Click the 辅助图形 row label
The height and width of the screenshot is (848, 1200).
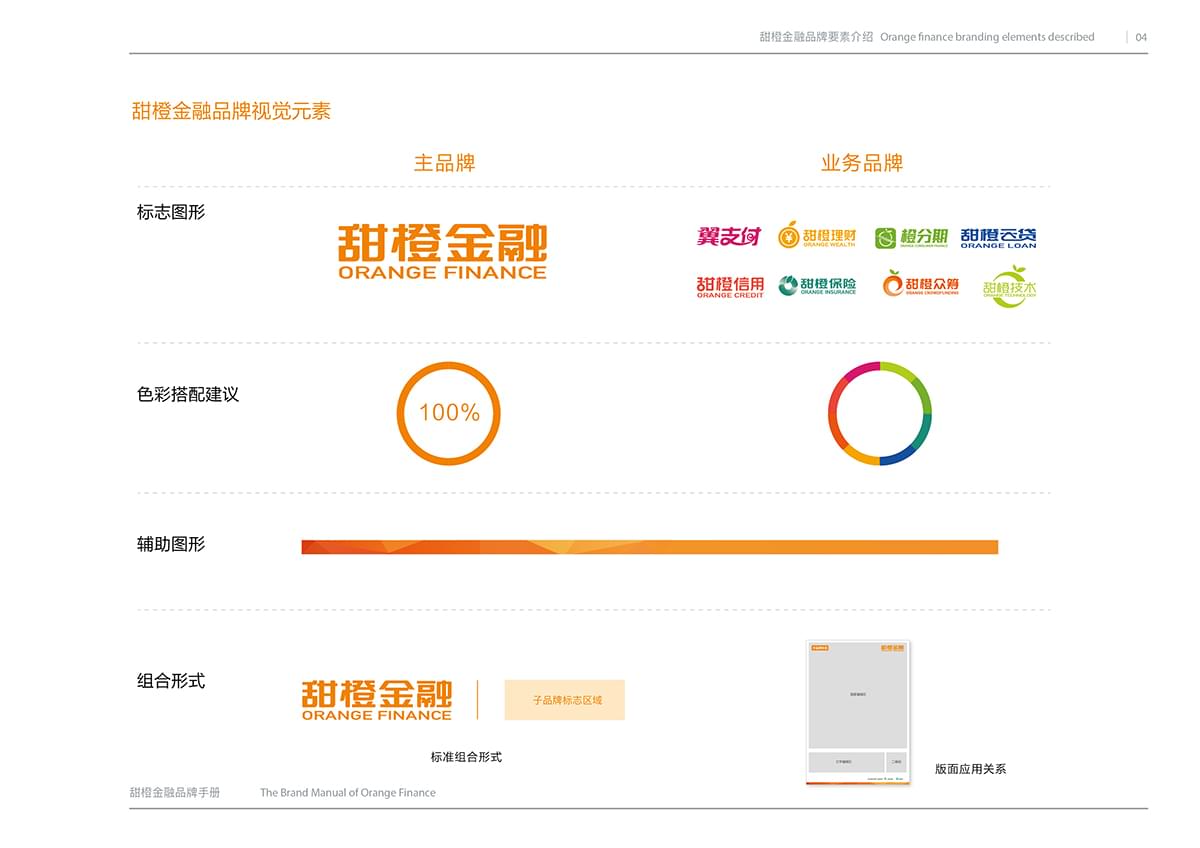click(x=171, y=544)
